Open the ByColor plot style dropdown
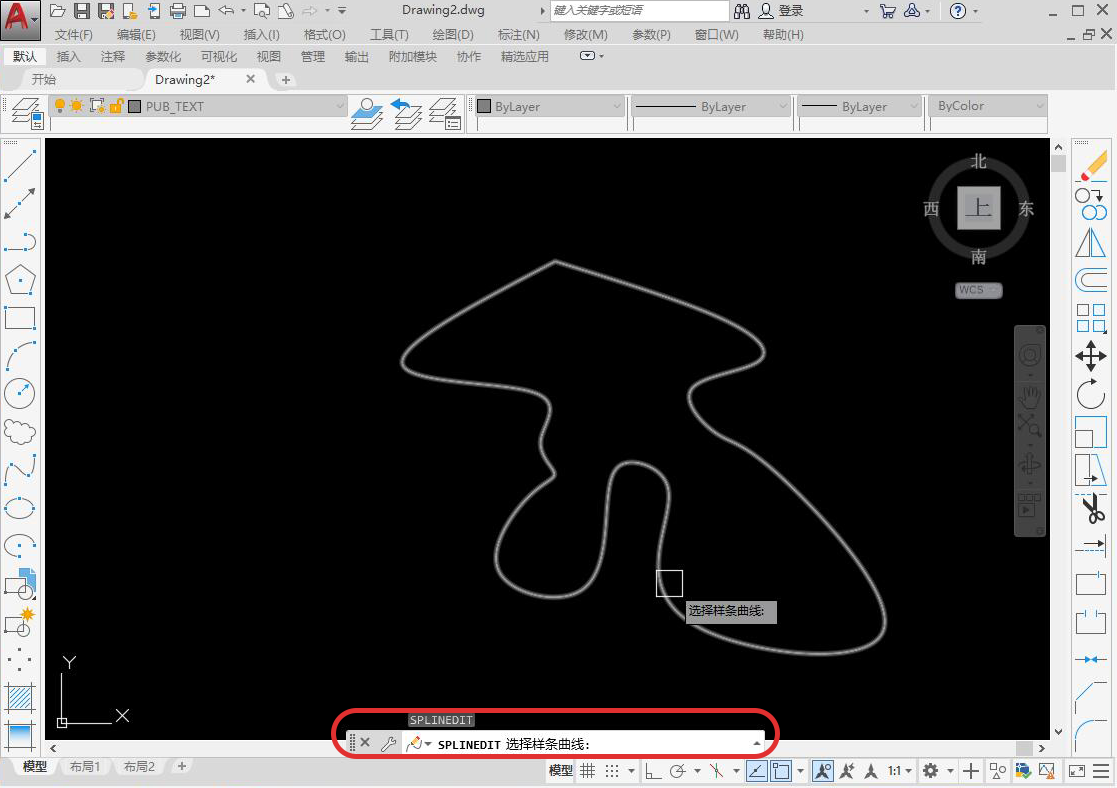 click(1039, 106)
